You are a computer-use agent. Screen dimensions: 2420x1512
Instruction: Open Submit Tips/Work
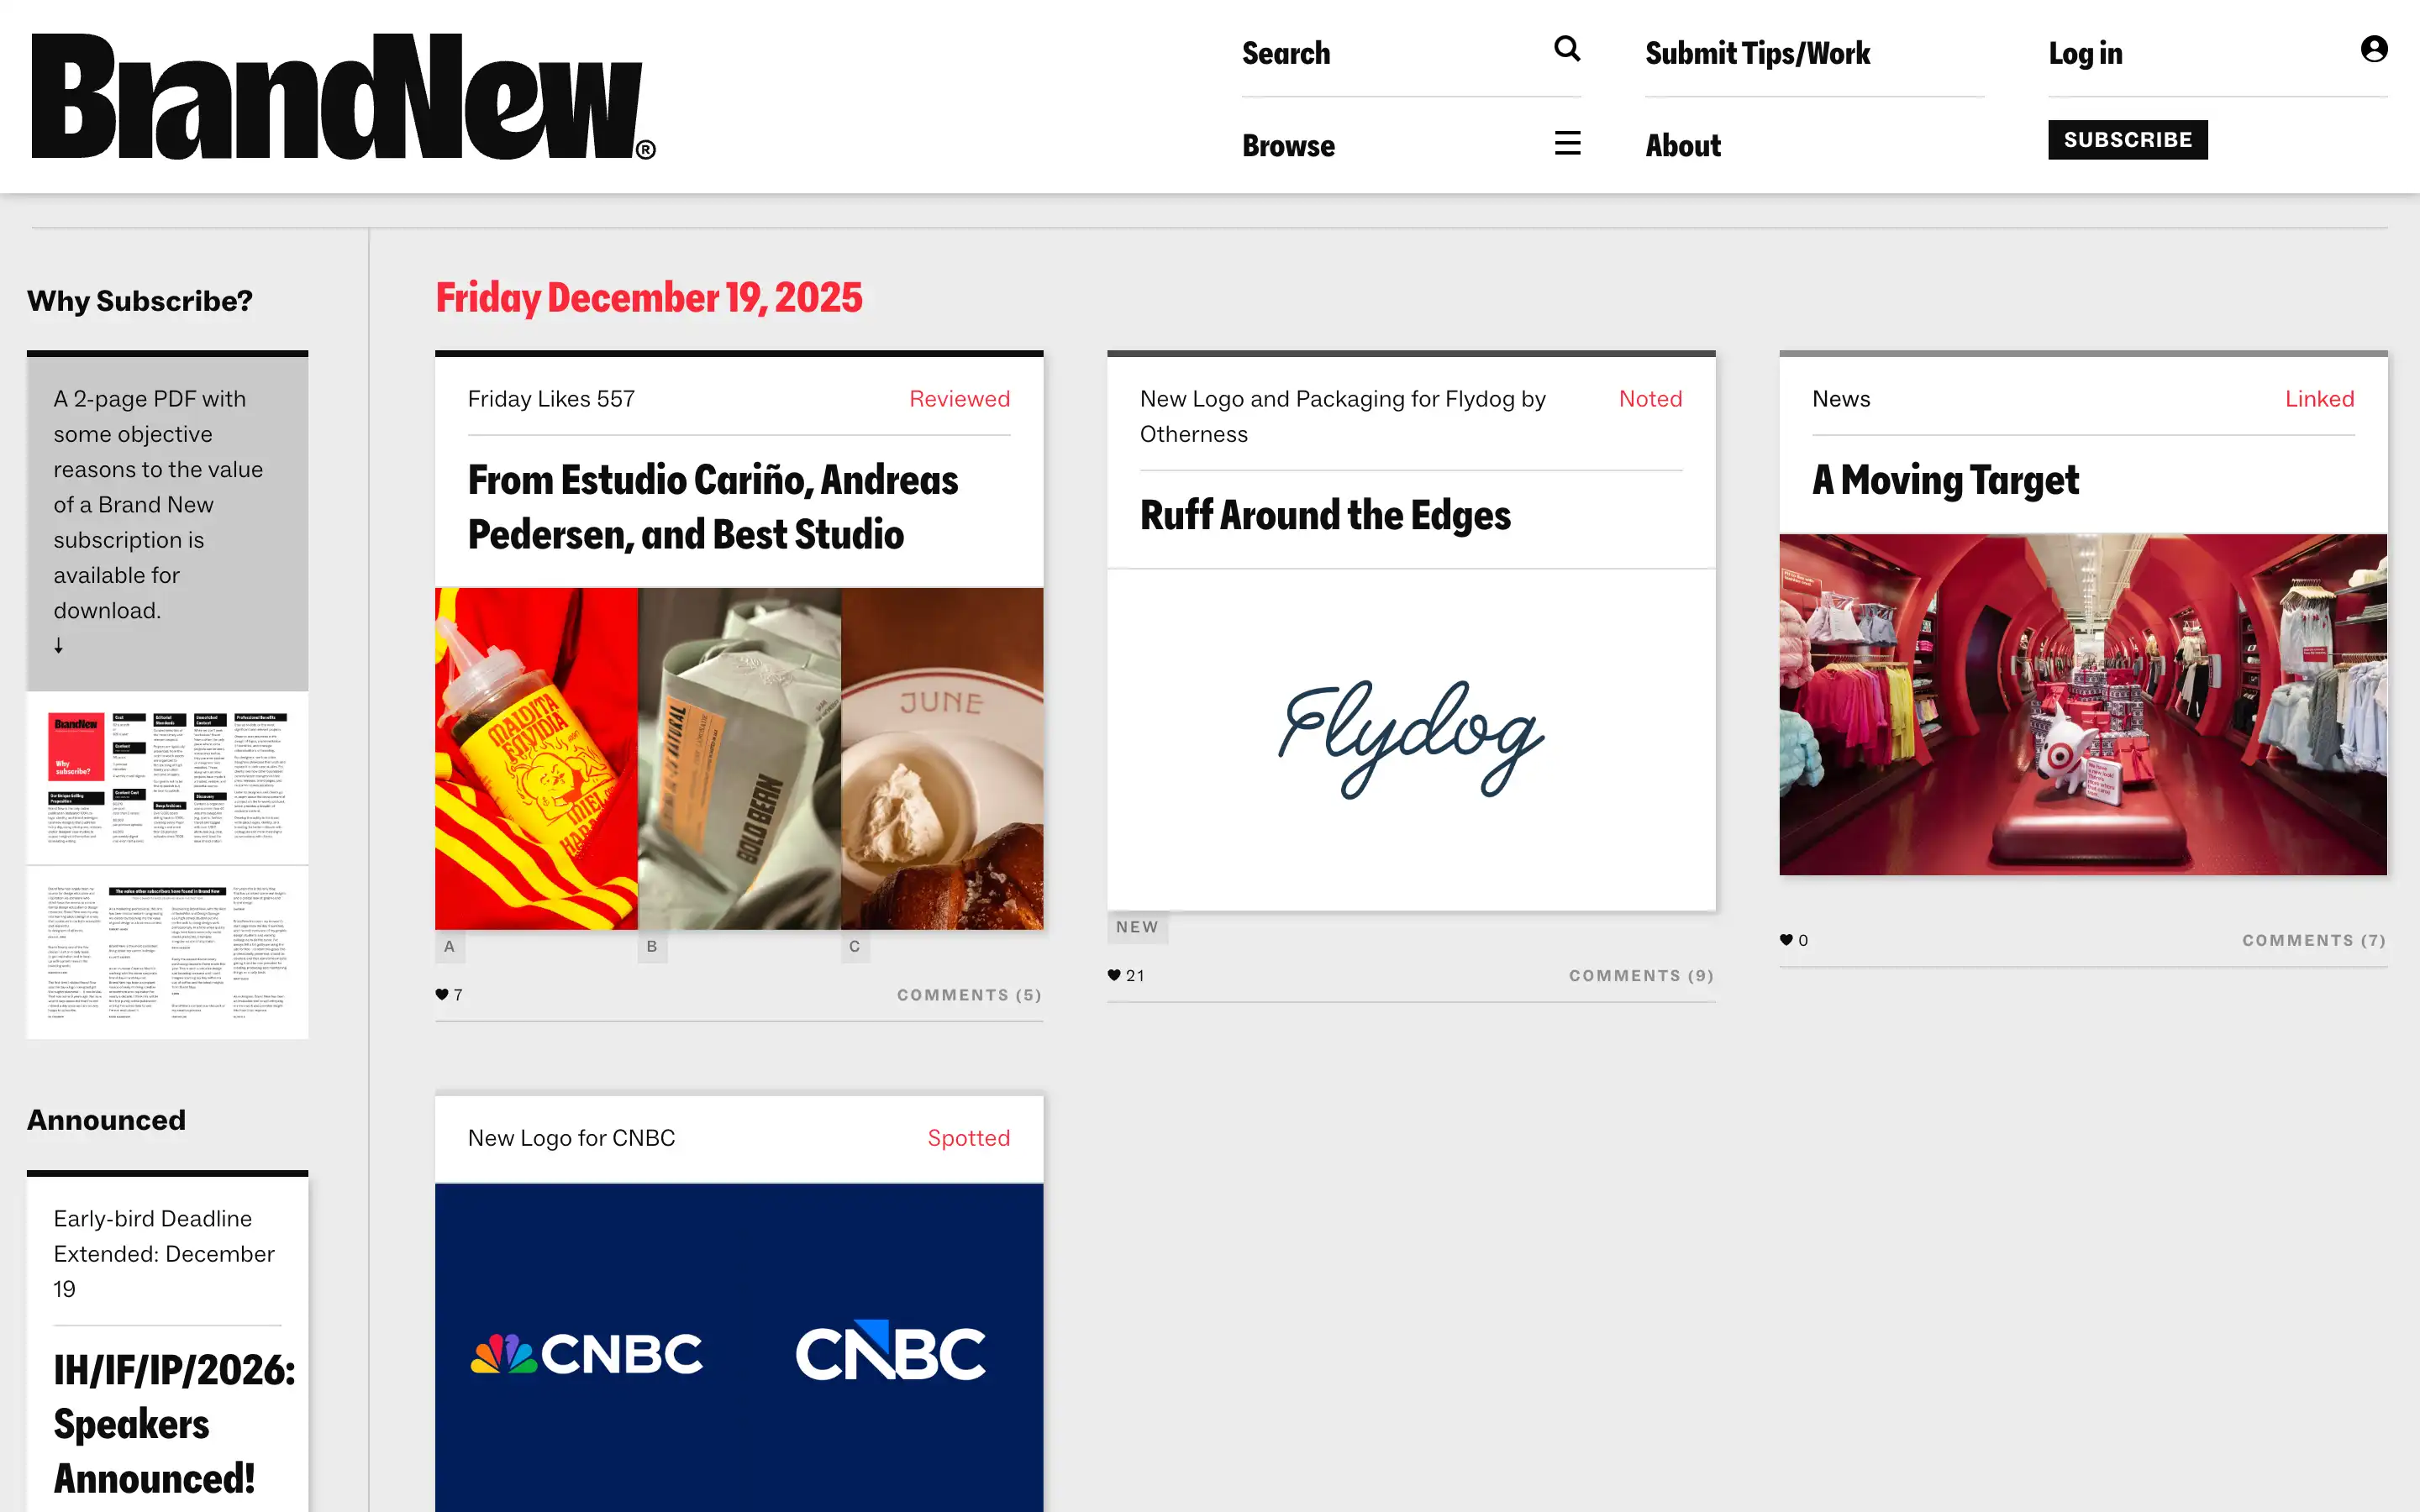pos(1757,52)
